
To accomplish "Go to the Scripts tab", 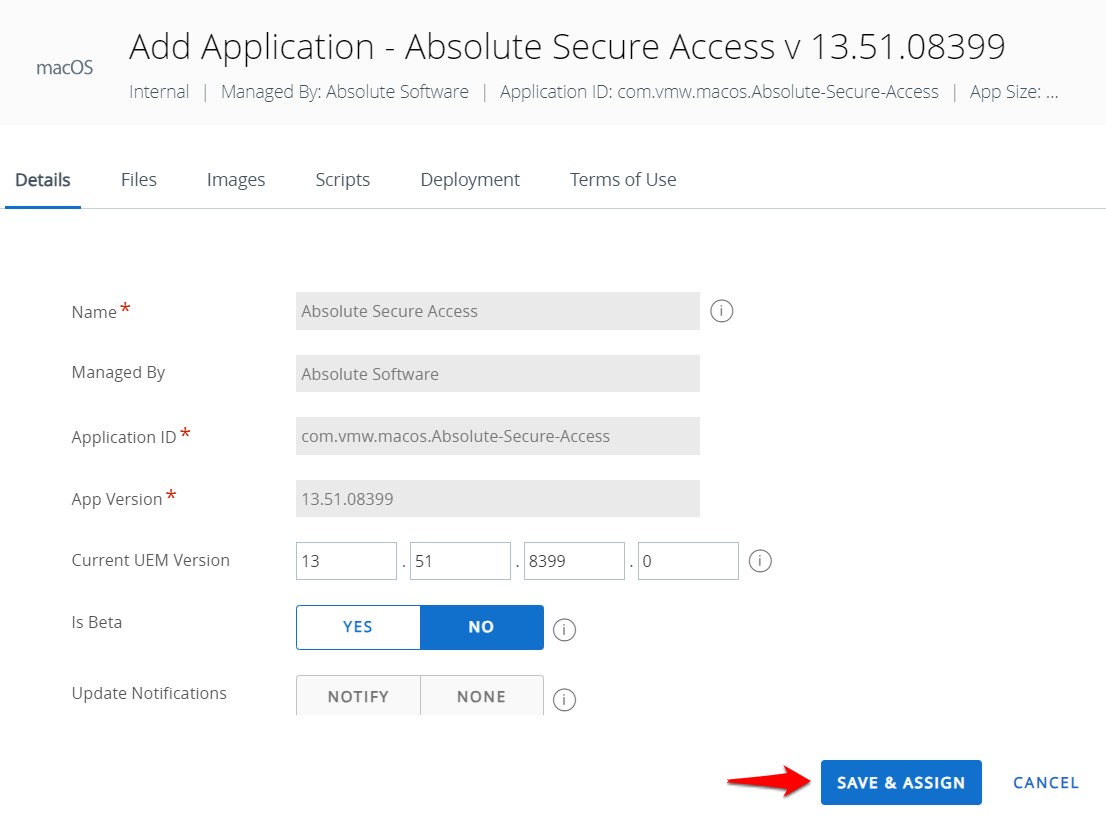I will (342, 180).
